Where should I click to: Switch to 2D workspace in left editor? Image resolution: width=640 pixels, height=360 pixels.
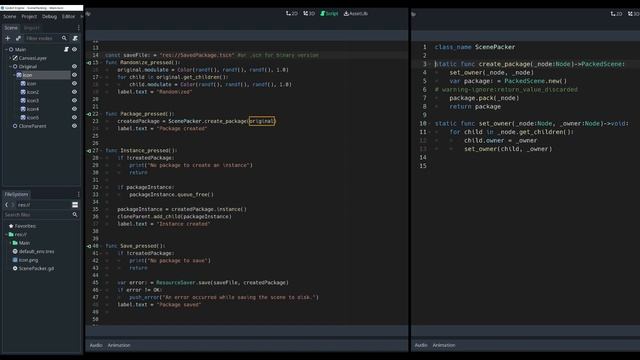(292, 13)
